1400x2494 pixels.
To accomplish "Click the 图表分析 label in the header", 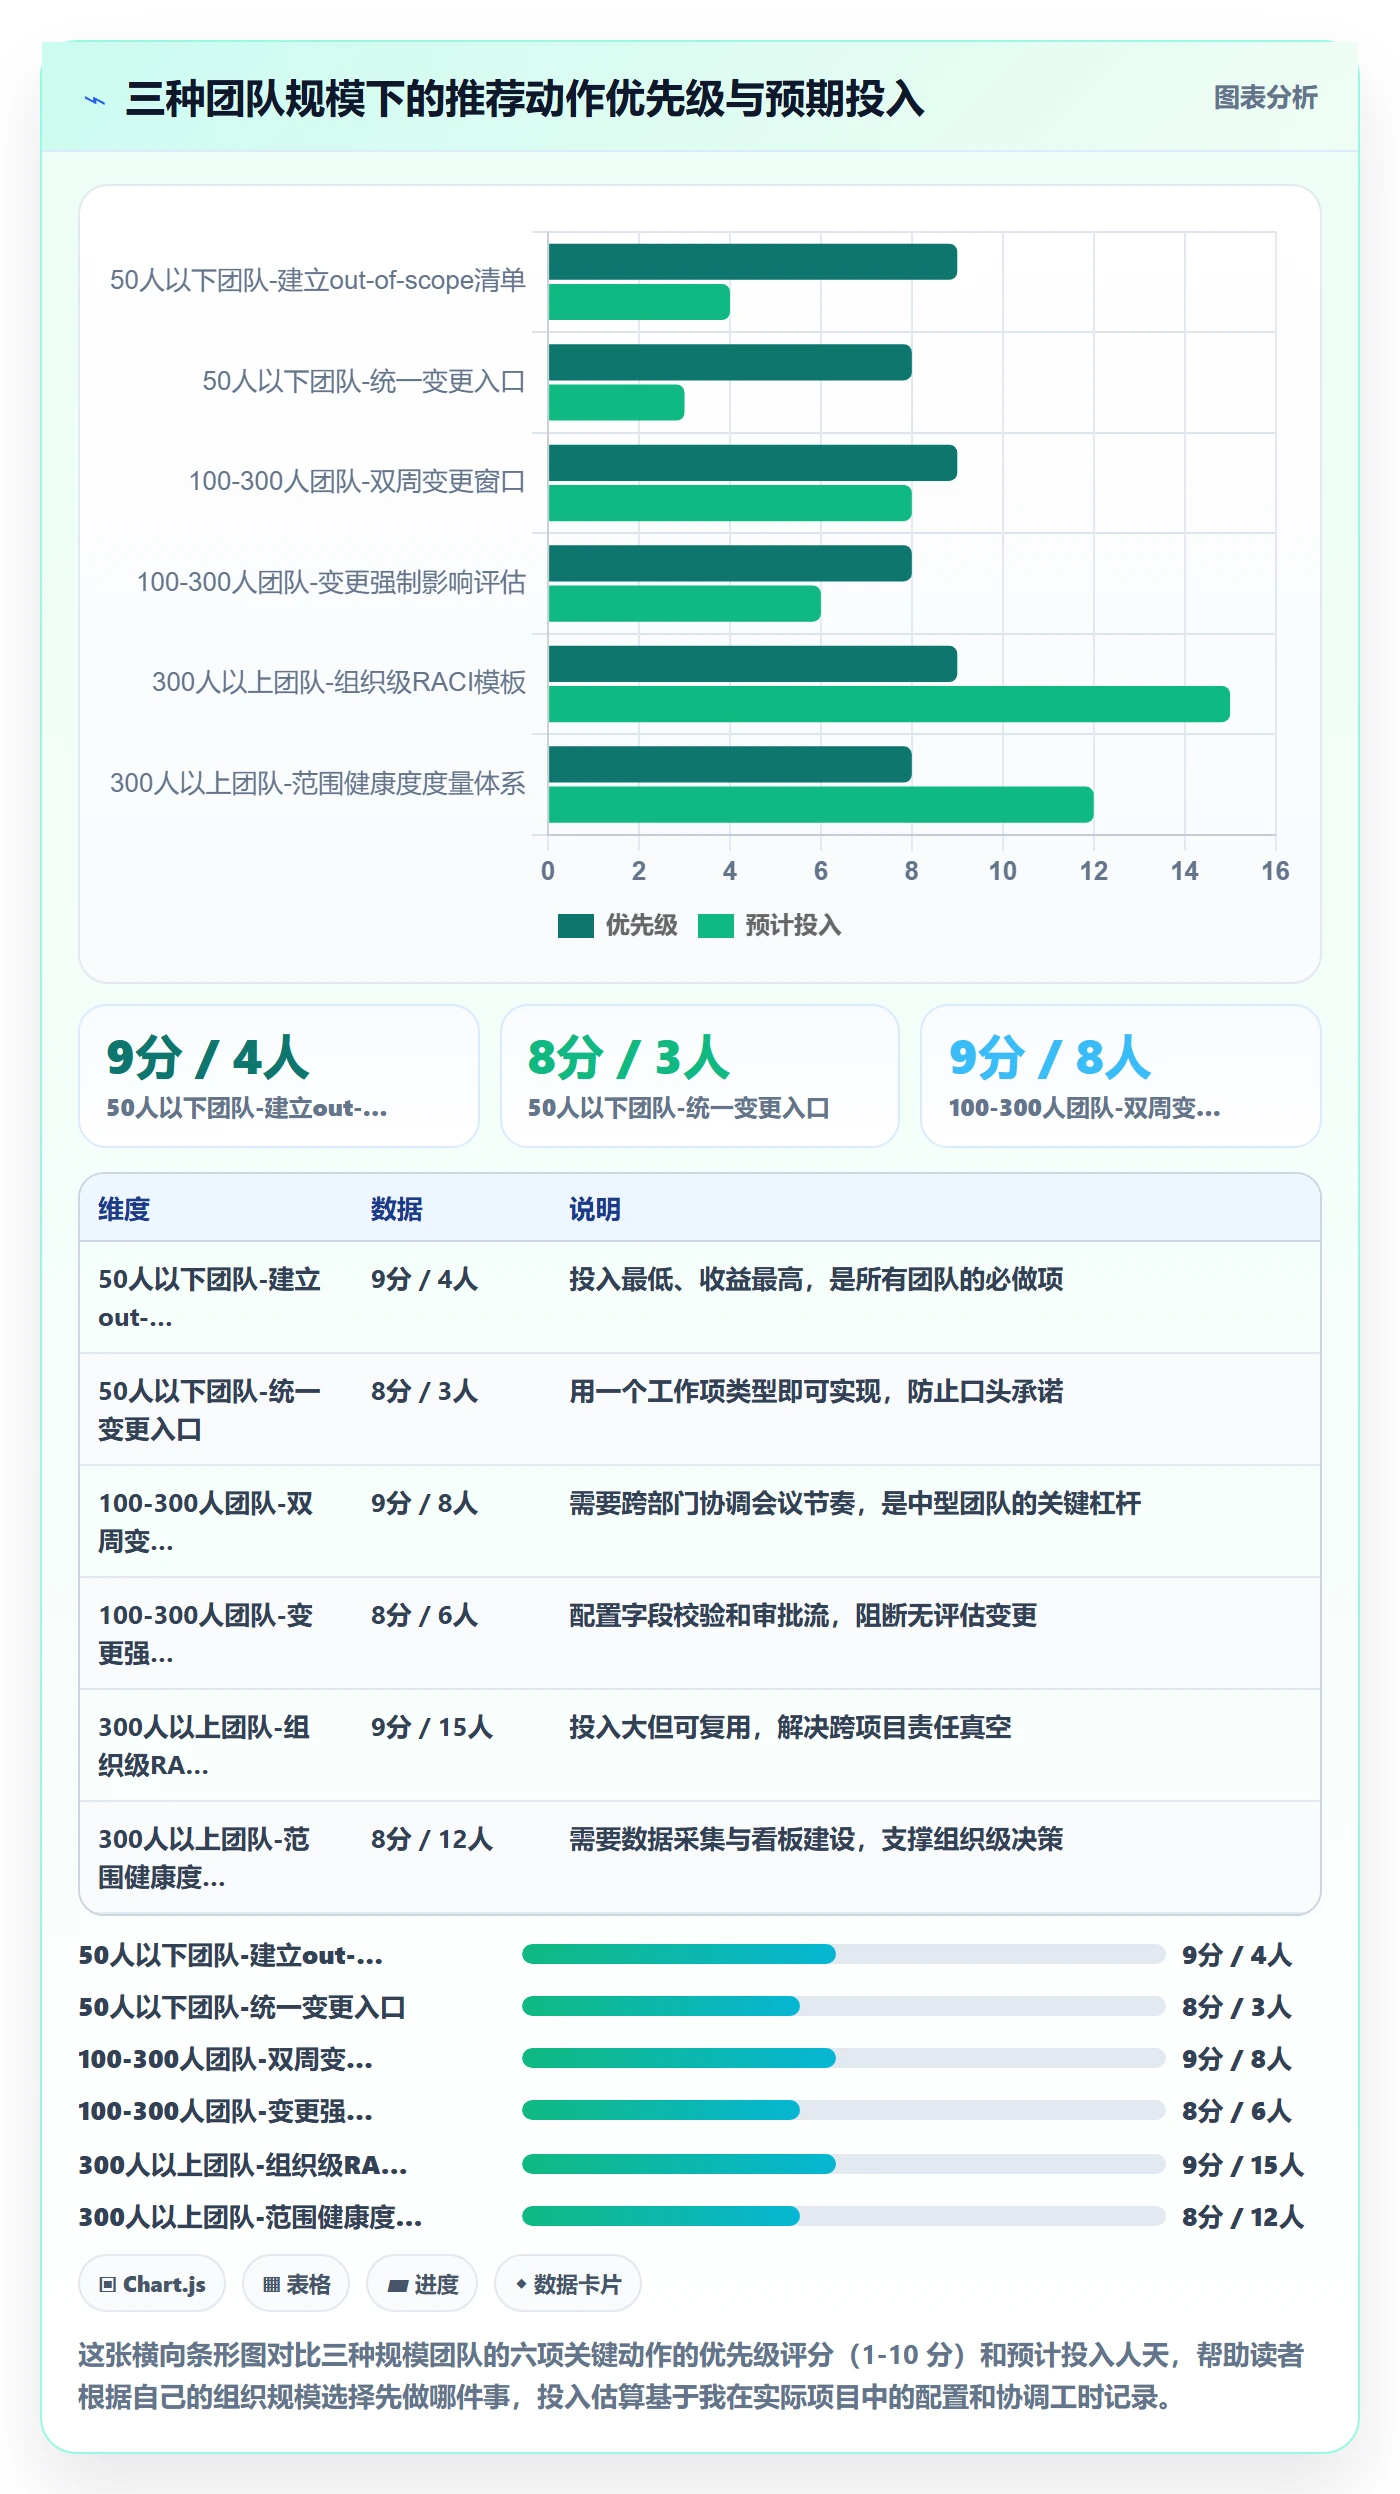I will click(x=1265, y=98).
